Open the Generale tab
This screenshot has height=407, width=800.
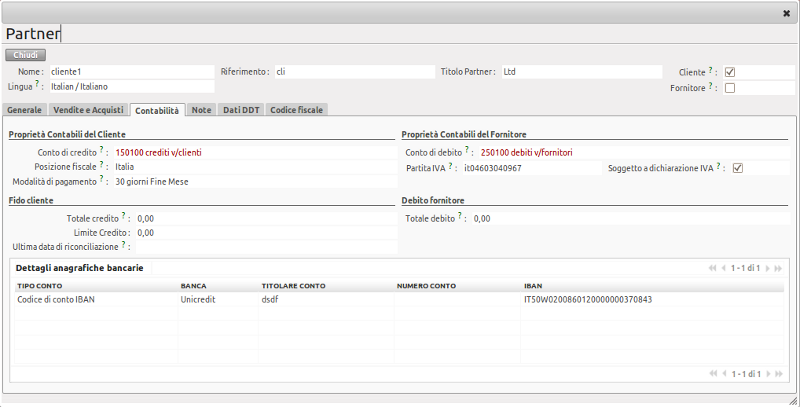click(x=24, y=109)
